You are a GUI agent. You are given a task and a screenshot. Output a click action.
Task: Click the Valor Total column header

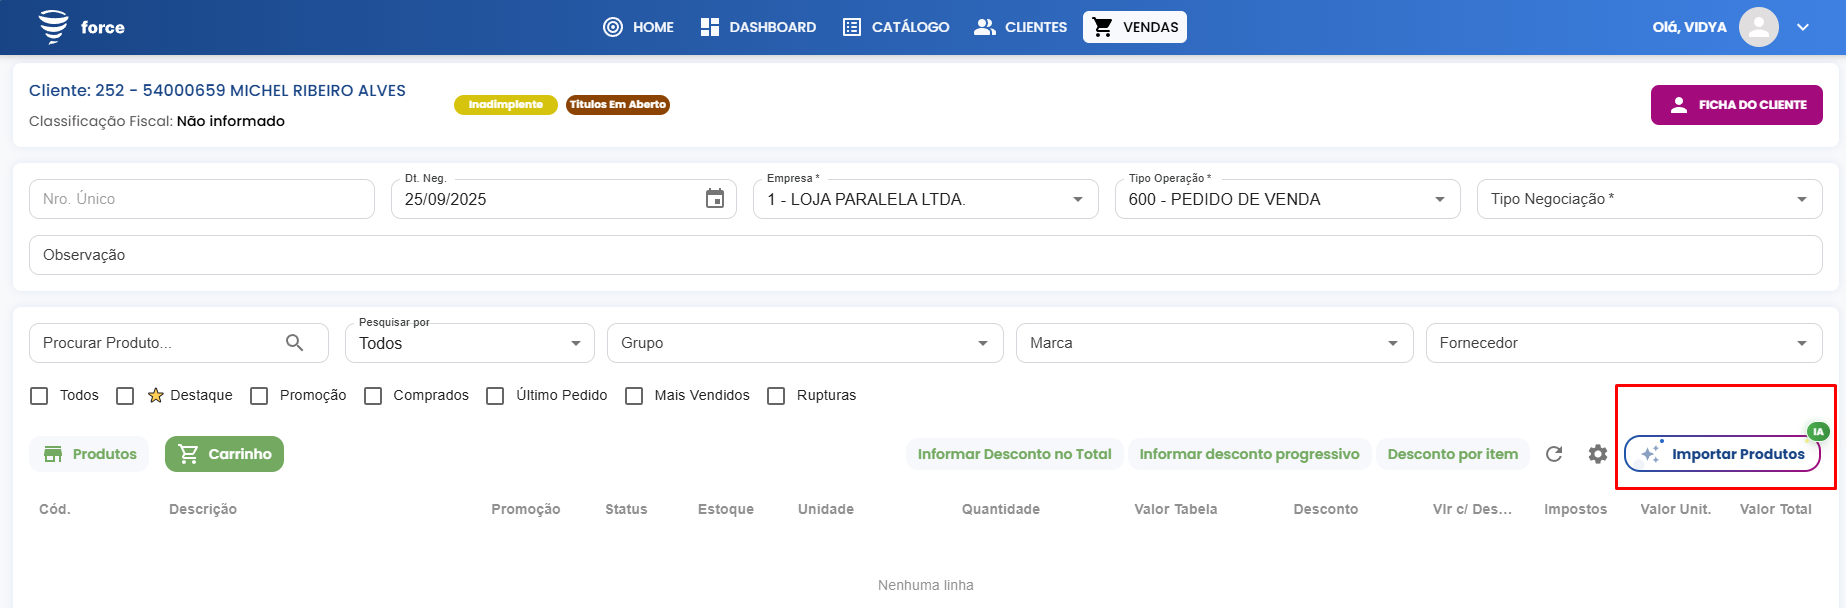(x=1776, y=509)
